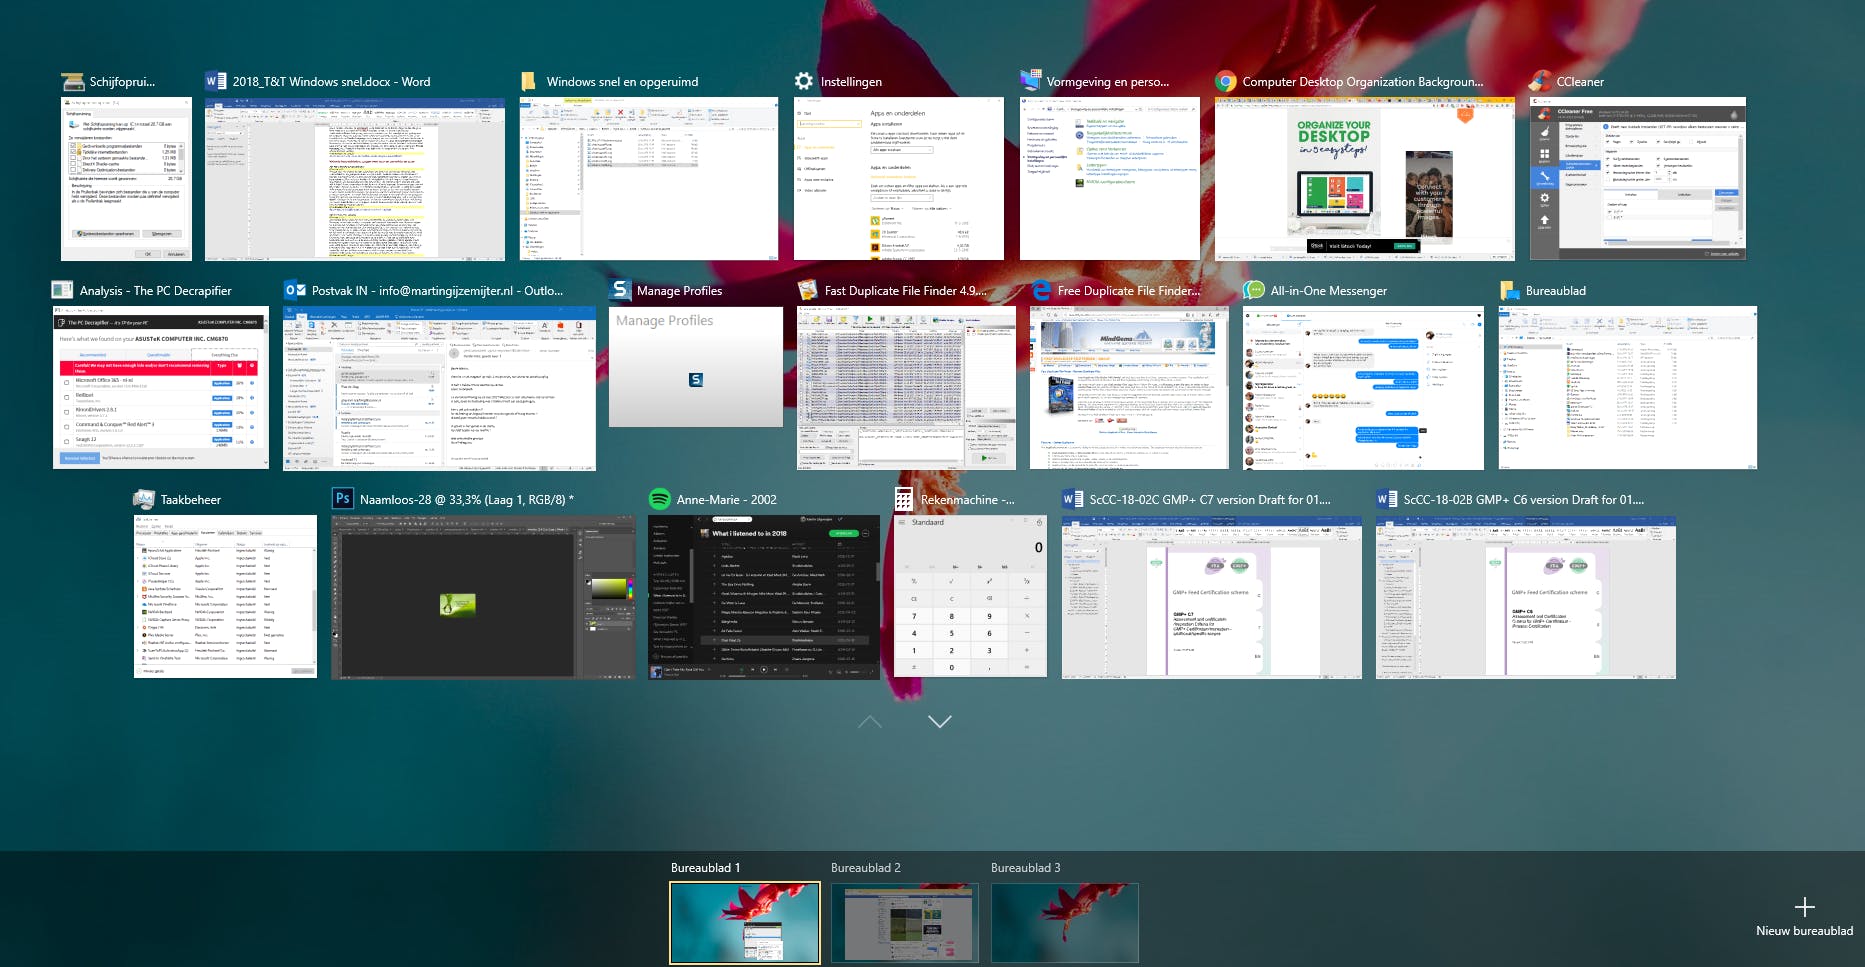Open the Outlook Postvak IN window preview
Image resolution: width=1865 pixels, height=967 pixels.
point(440,388)
